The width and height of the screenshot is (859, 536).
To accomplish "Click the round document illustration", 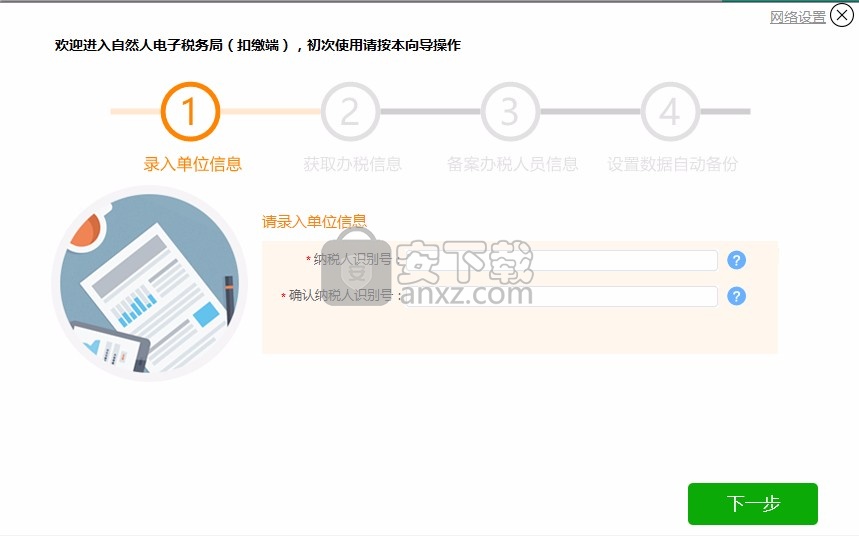I will pos(150,283).
